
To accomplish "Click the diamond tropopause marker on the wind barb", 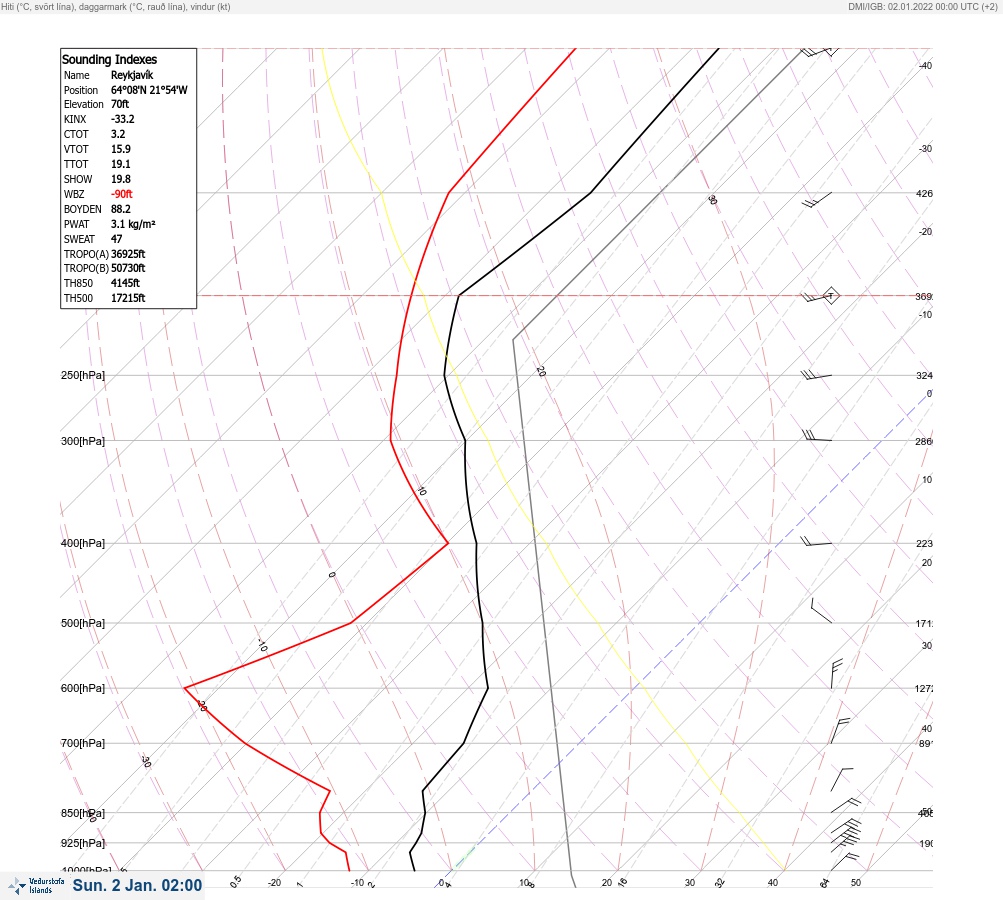I will (831, 296).
